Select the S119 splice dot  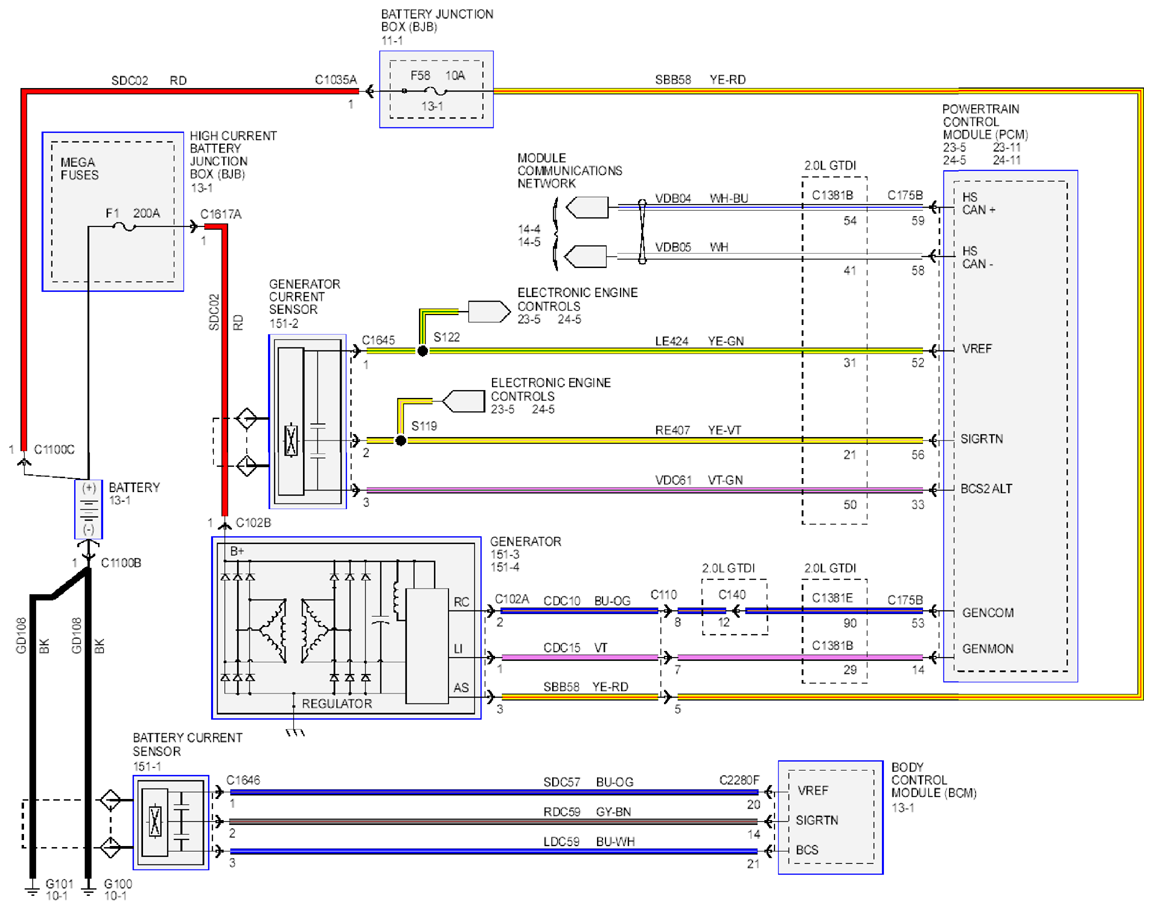pos(400,441)
